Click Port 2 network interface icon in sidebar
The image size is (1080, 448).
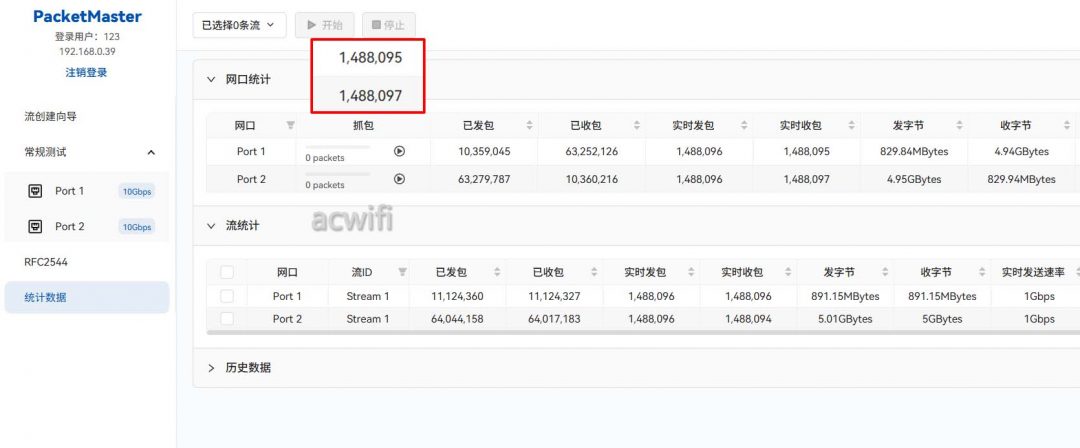35,226
